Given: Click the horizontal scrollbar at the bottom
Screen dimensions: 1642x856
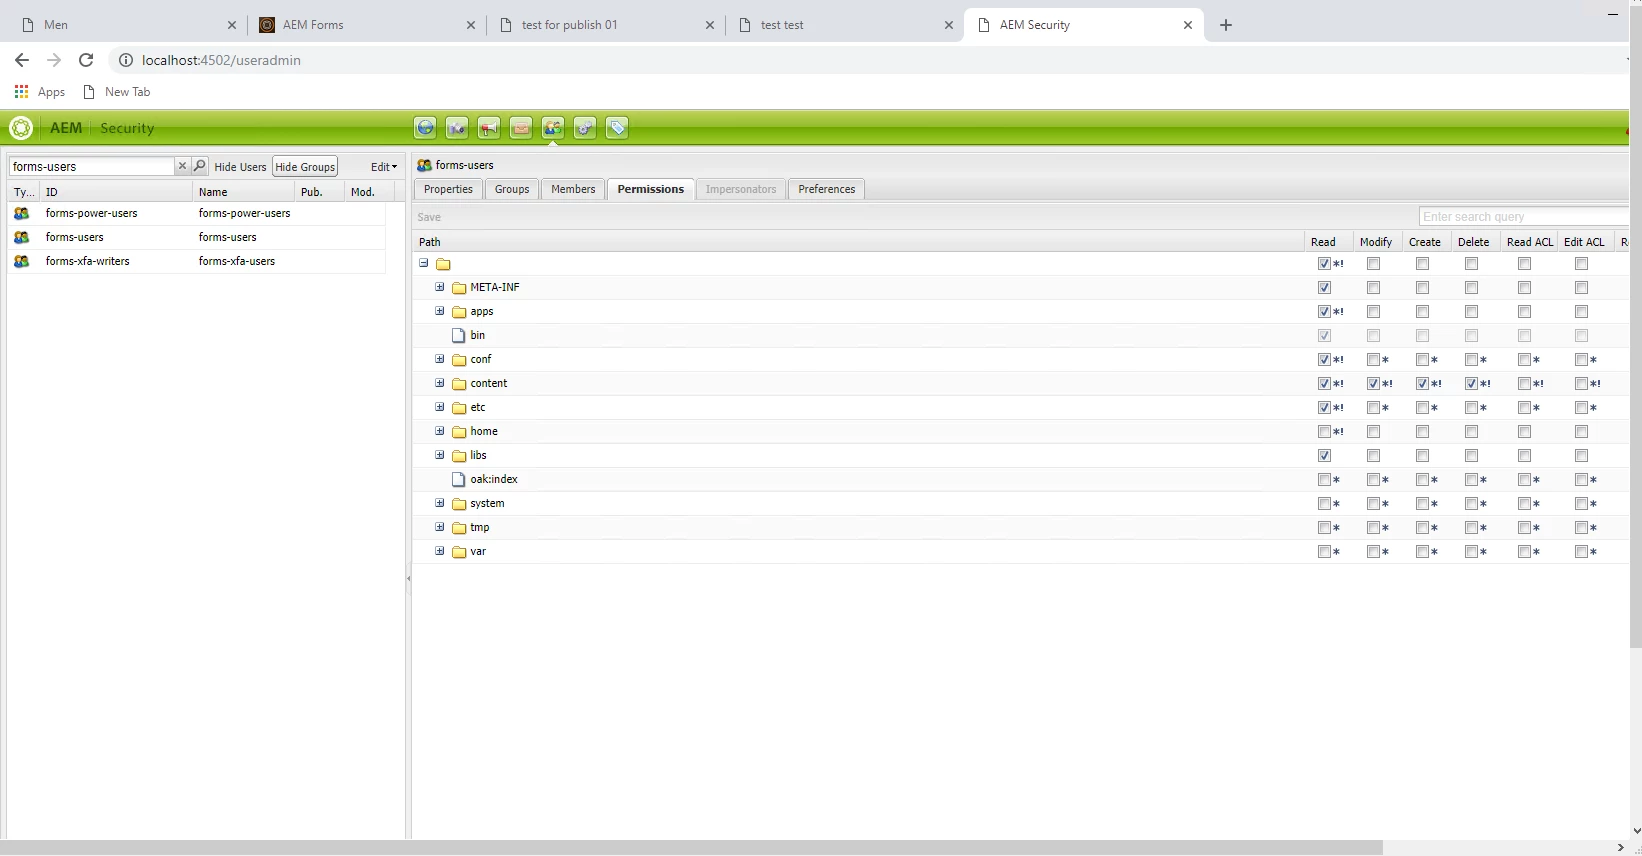Looking at the screenshot, I should [x=691, y=848].
